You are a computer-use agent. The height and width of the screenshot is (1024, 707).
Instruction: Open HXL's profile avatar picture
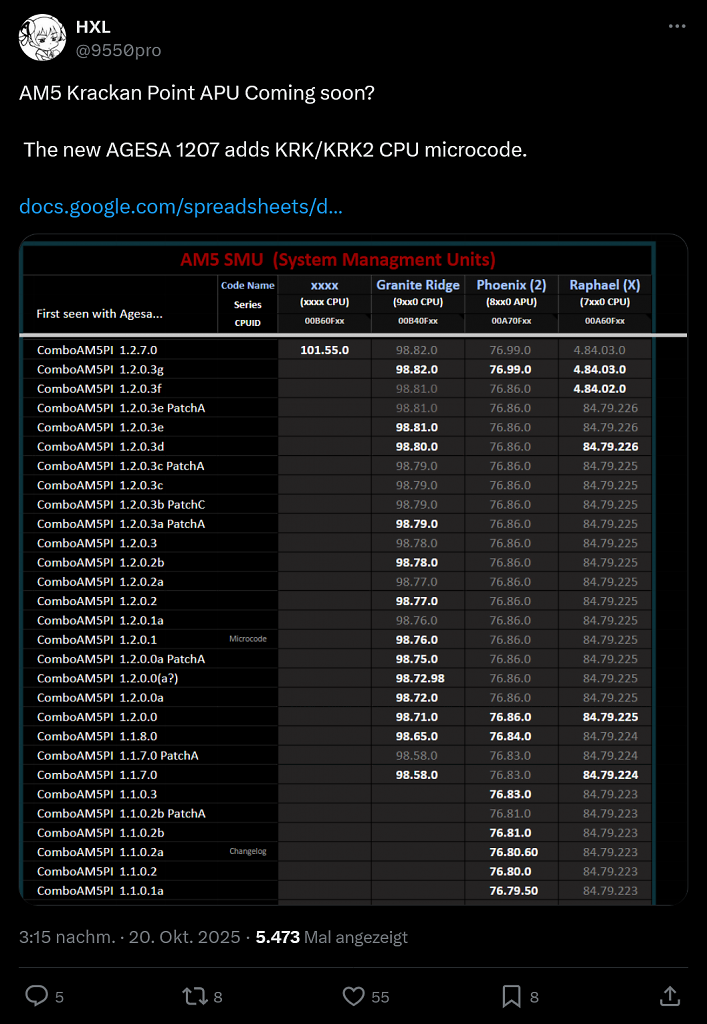42,38
